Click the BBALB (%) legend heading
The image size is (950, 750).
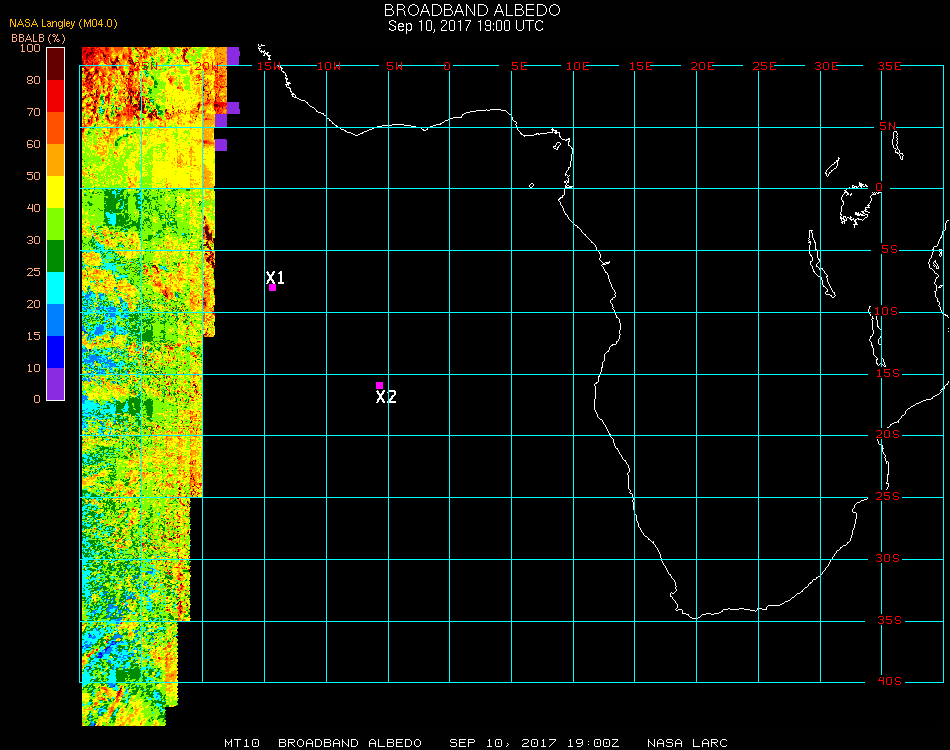pos(38,37)
